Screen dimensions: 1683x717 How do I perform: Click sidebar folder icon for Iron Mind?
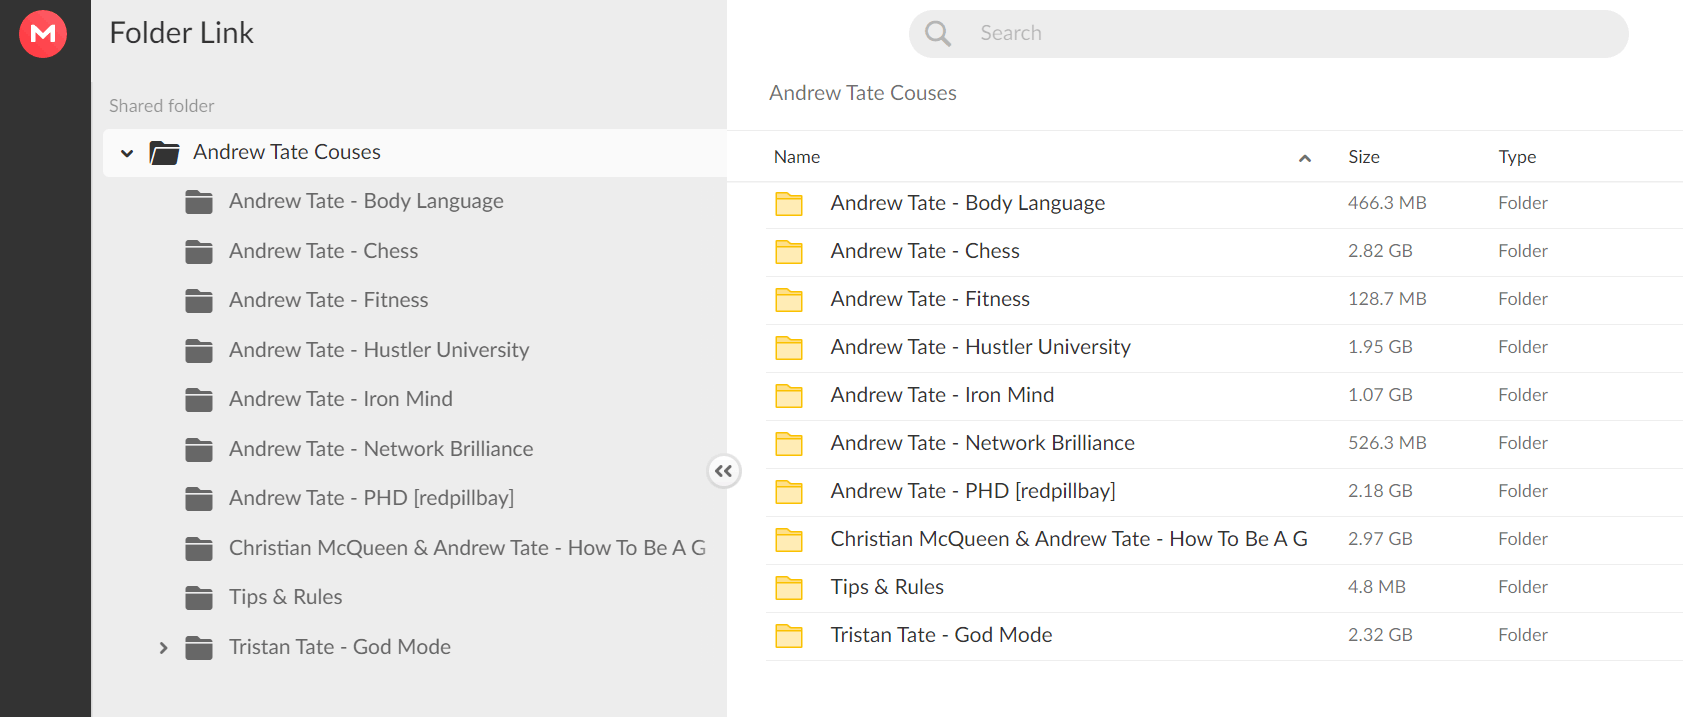[199, 400]
